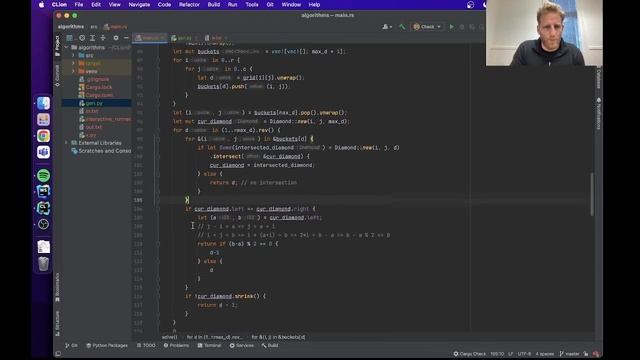Open the Terminal tool window
Image resolution: width=640 pixels, height=360 pixels.
click(209, 345)
